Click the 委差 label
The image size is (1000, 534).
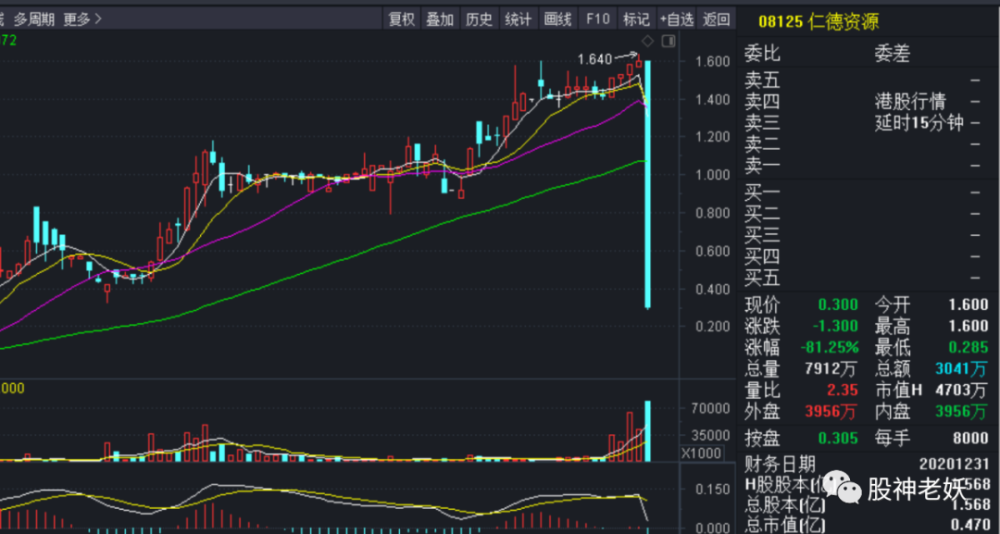[892, 55]
